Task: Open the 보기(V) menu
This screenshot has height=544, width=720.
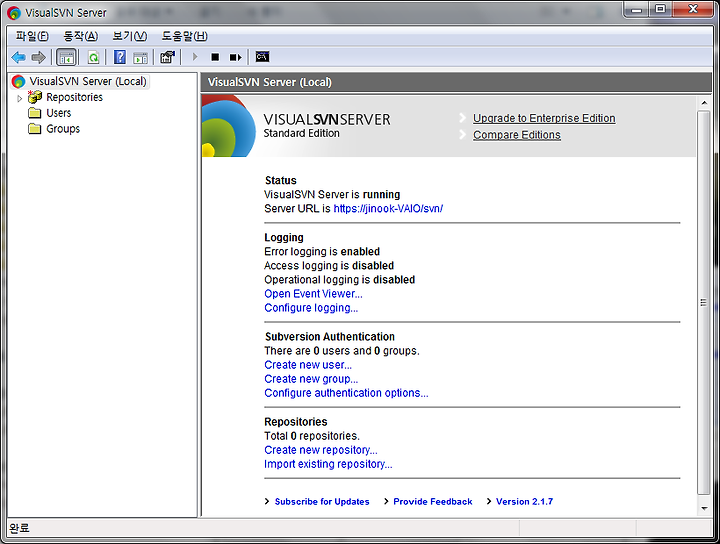Action: (129, 36)
